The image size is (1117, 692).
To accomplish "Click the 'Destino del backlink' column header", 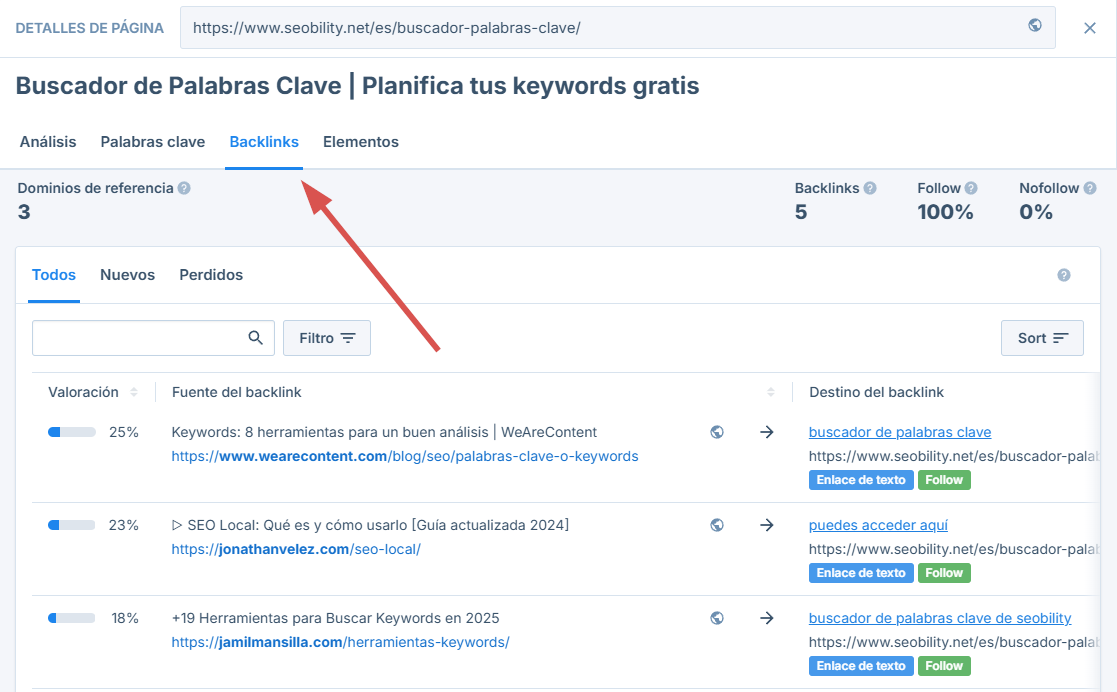I will click(x=876, y=392).
